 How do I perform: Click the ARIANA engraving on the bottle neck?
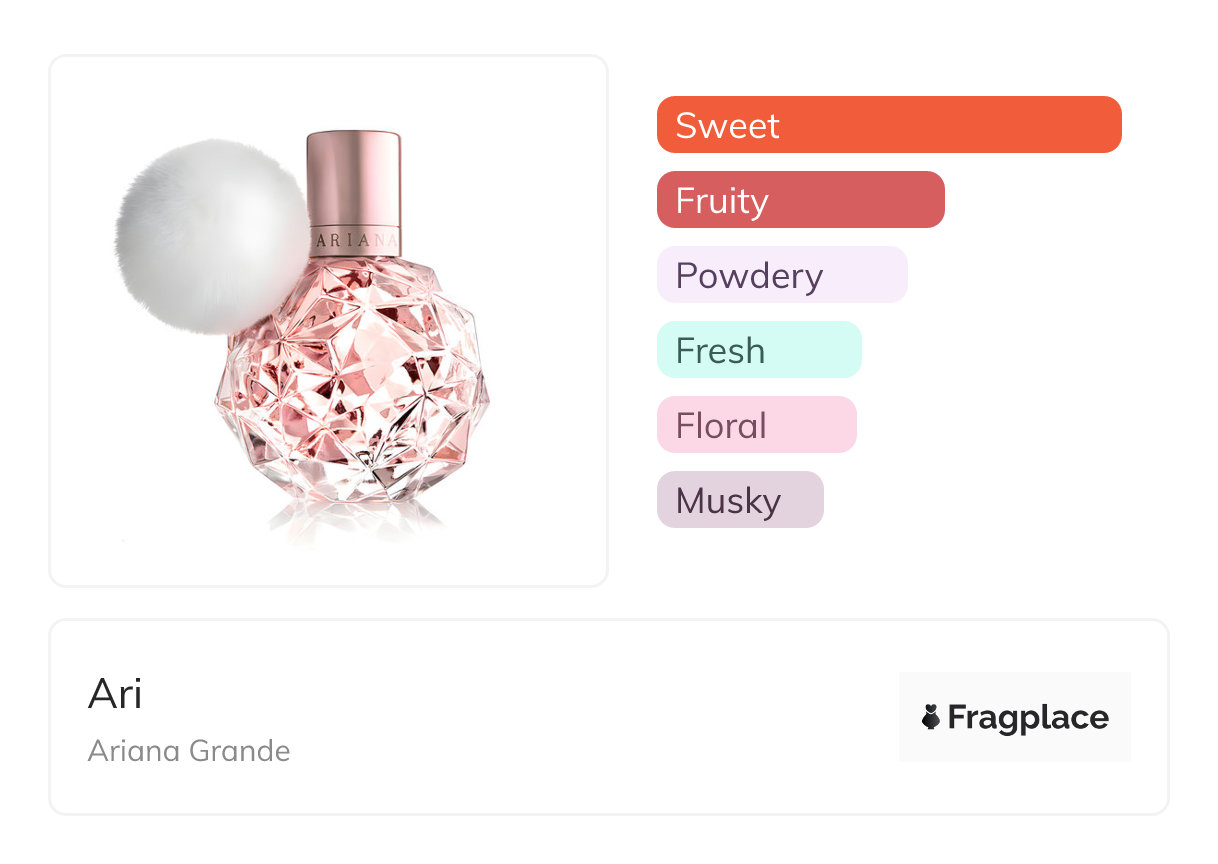(355, 241)
